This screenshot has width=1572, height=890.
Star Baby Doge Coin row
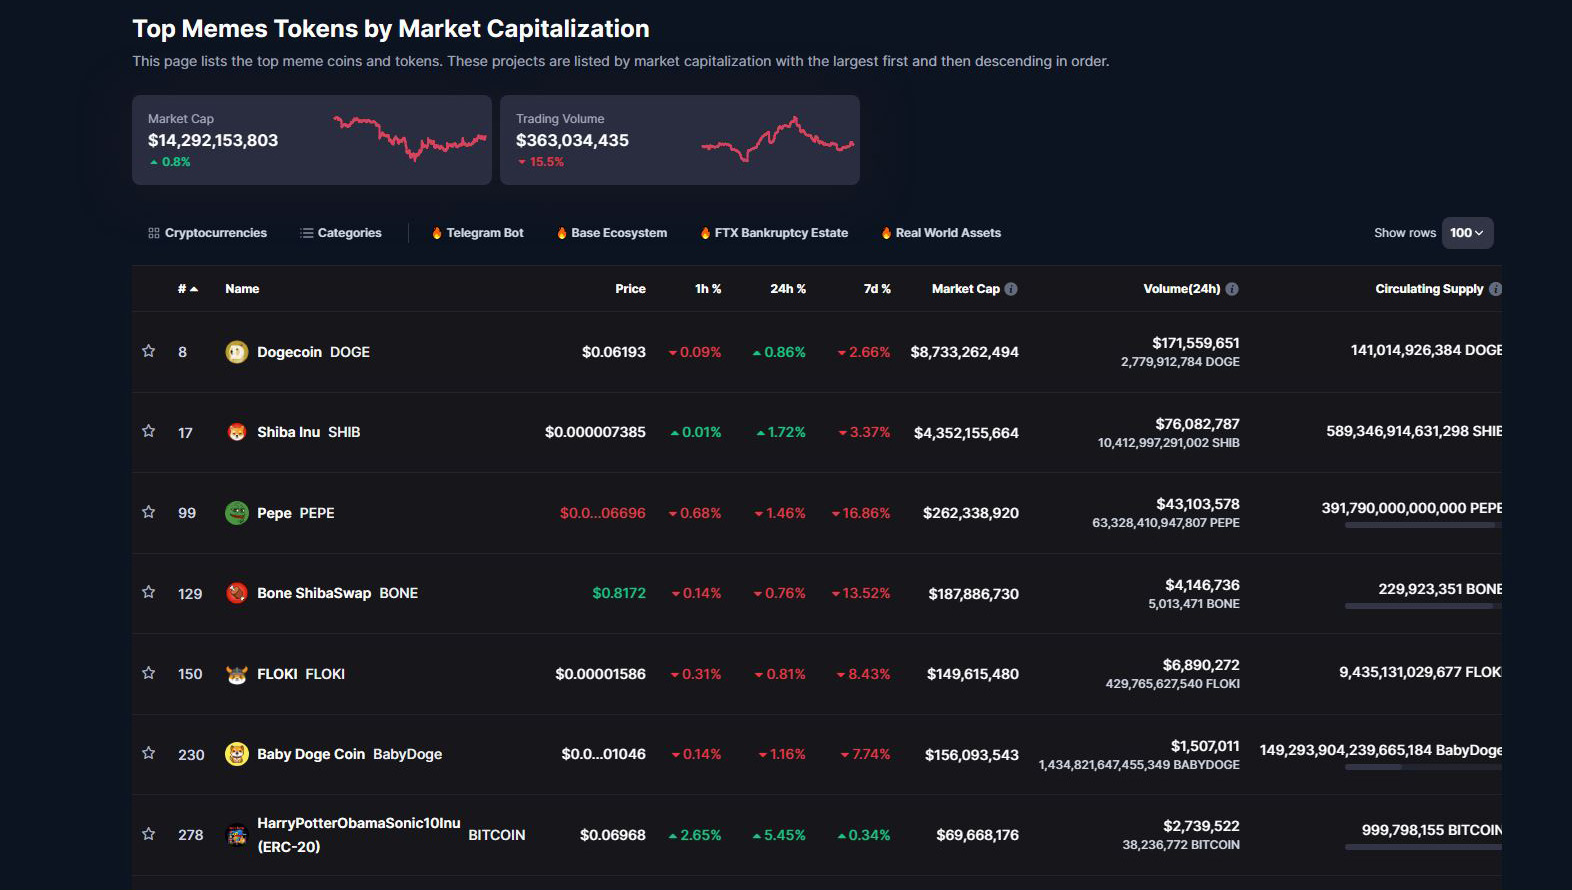[x=149, y=753]
